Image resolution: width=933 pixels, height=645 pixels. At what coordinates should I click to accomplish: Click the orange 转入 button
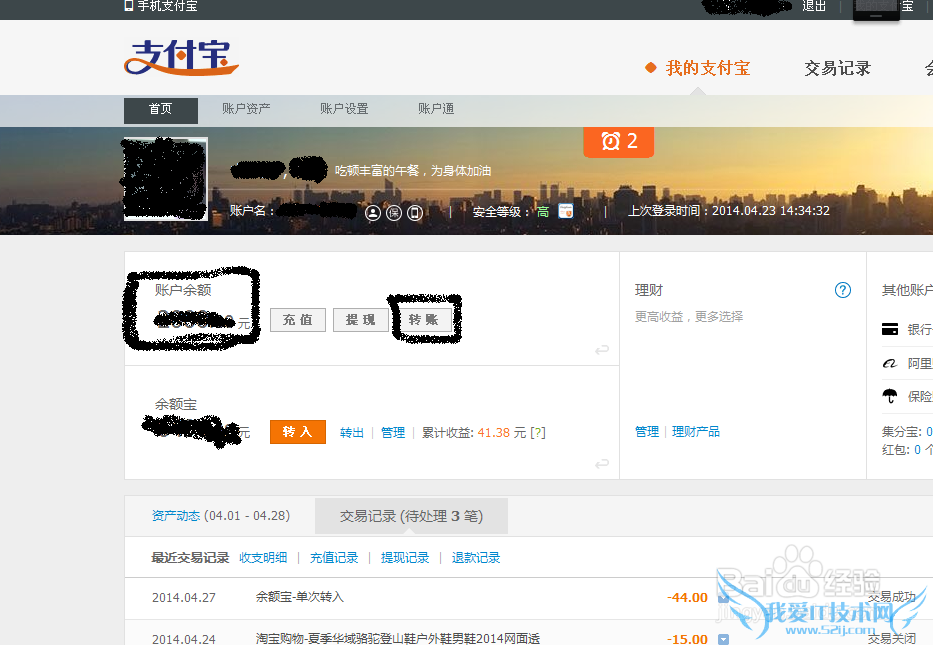[298, 432]
